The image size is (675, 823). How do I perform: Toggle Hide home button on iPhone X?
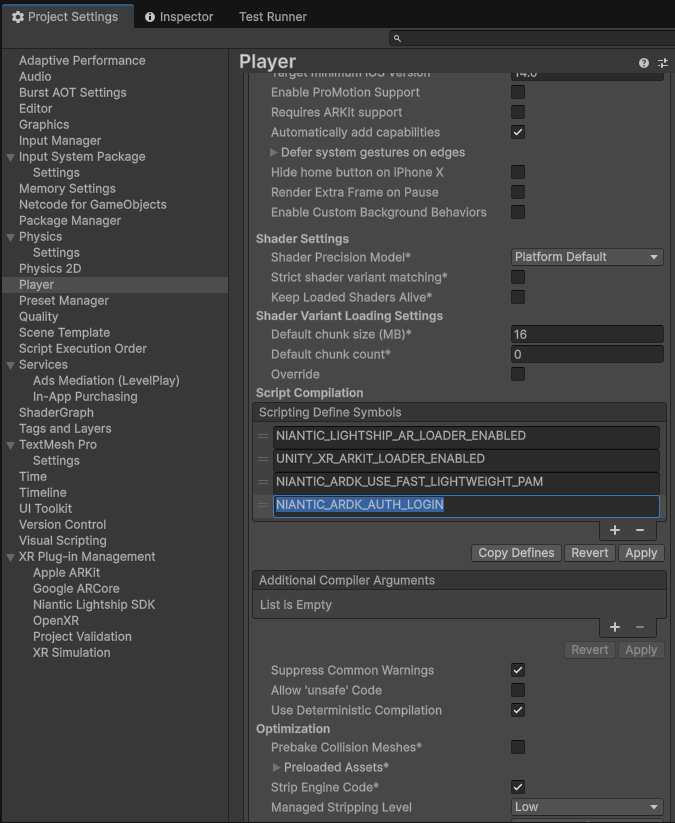518,172
